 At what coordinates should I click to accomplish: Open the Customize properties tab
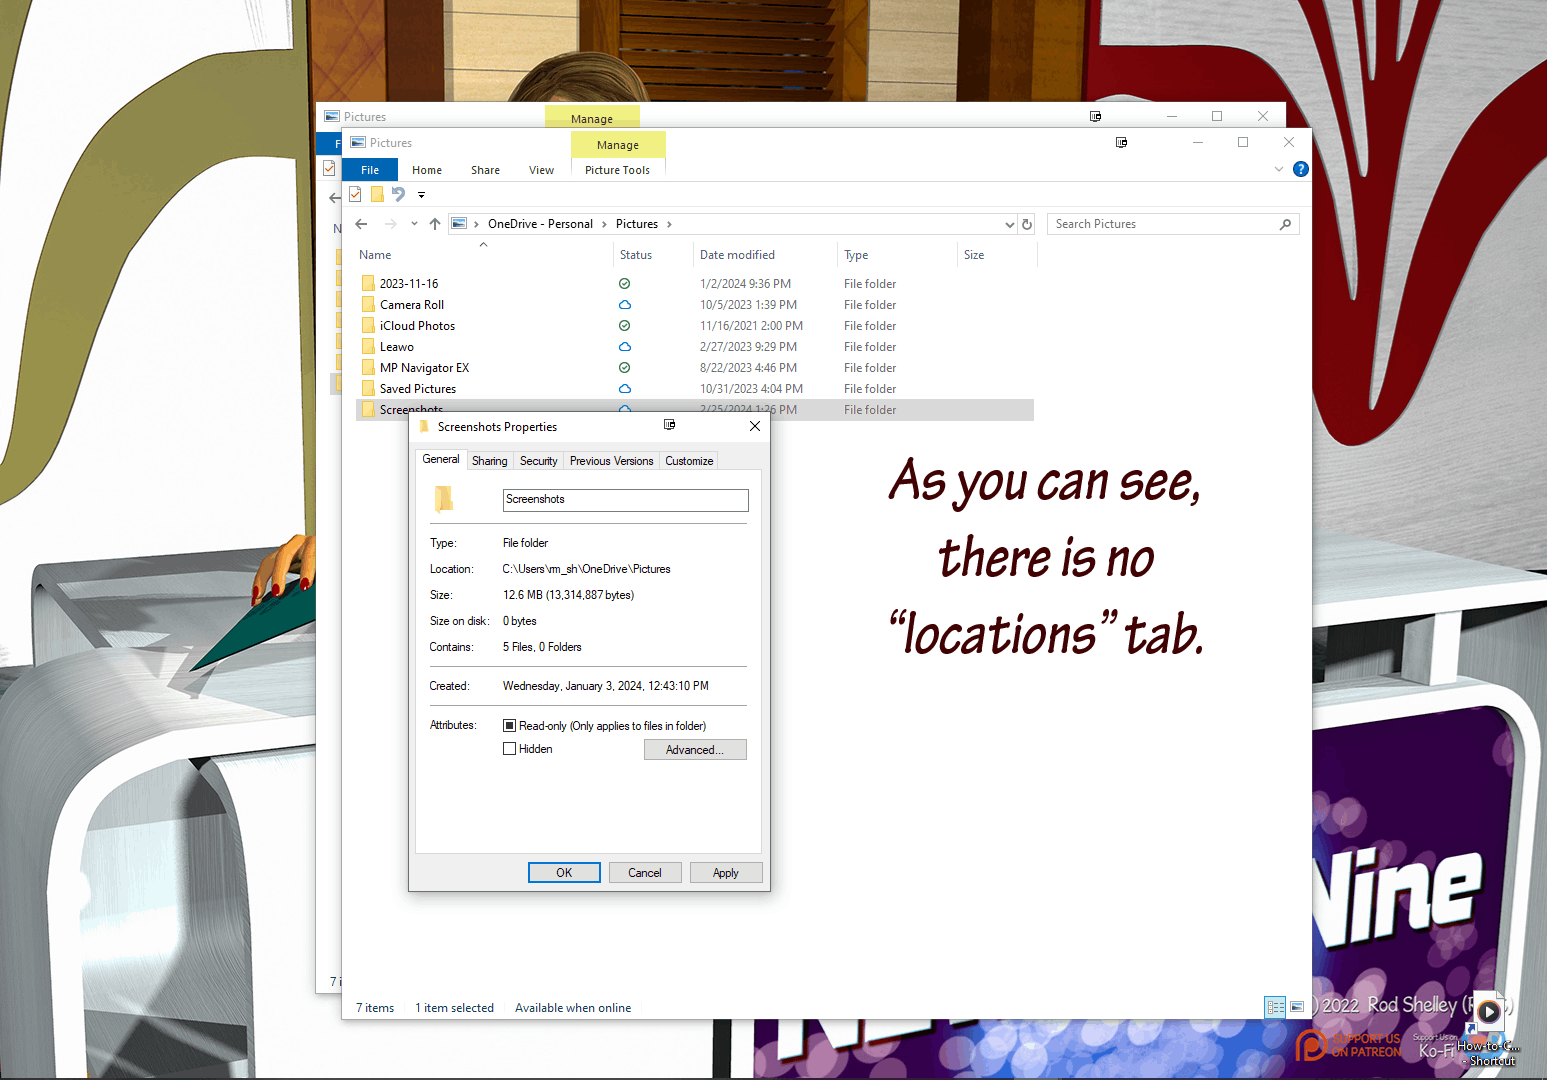pos(689,461)
